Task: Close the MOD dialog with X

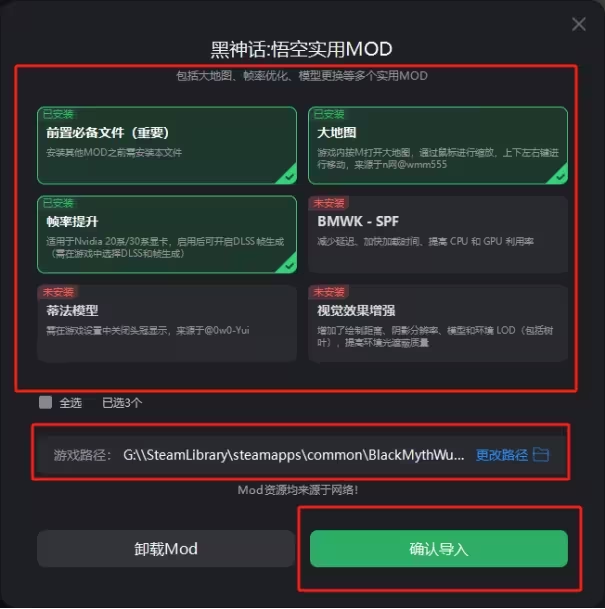Action: [x=579, y=24]
